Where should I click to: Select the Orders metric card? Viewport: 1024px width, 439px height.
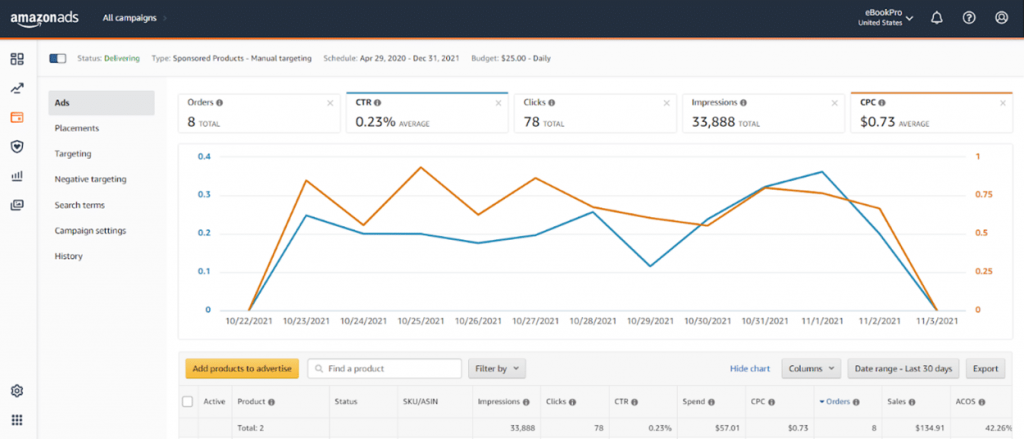click(259, 113)
